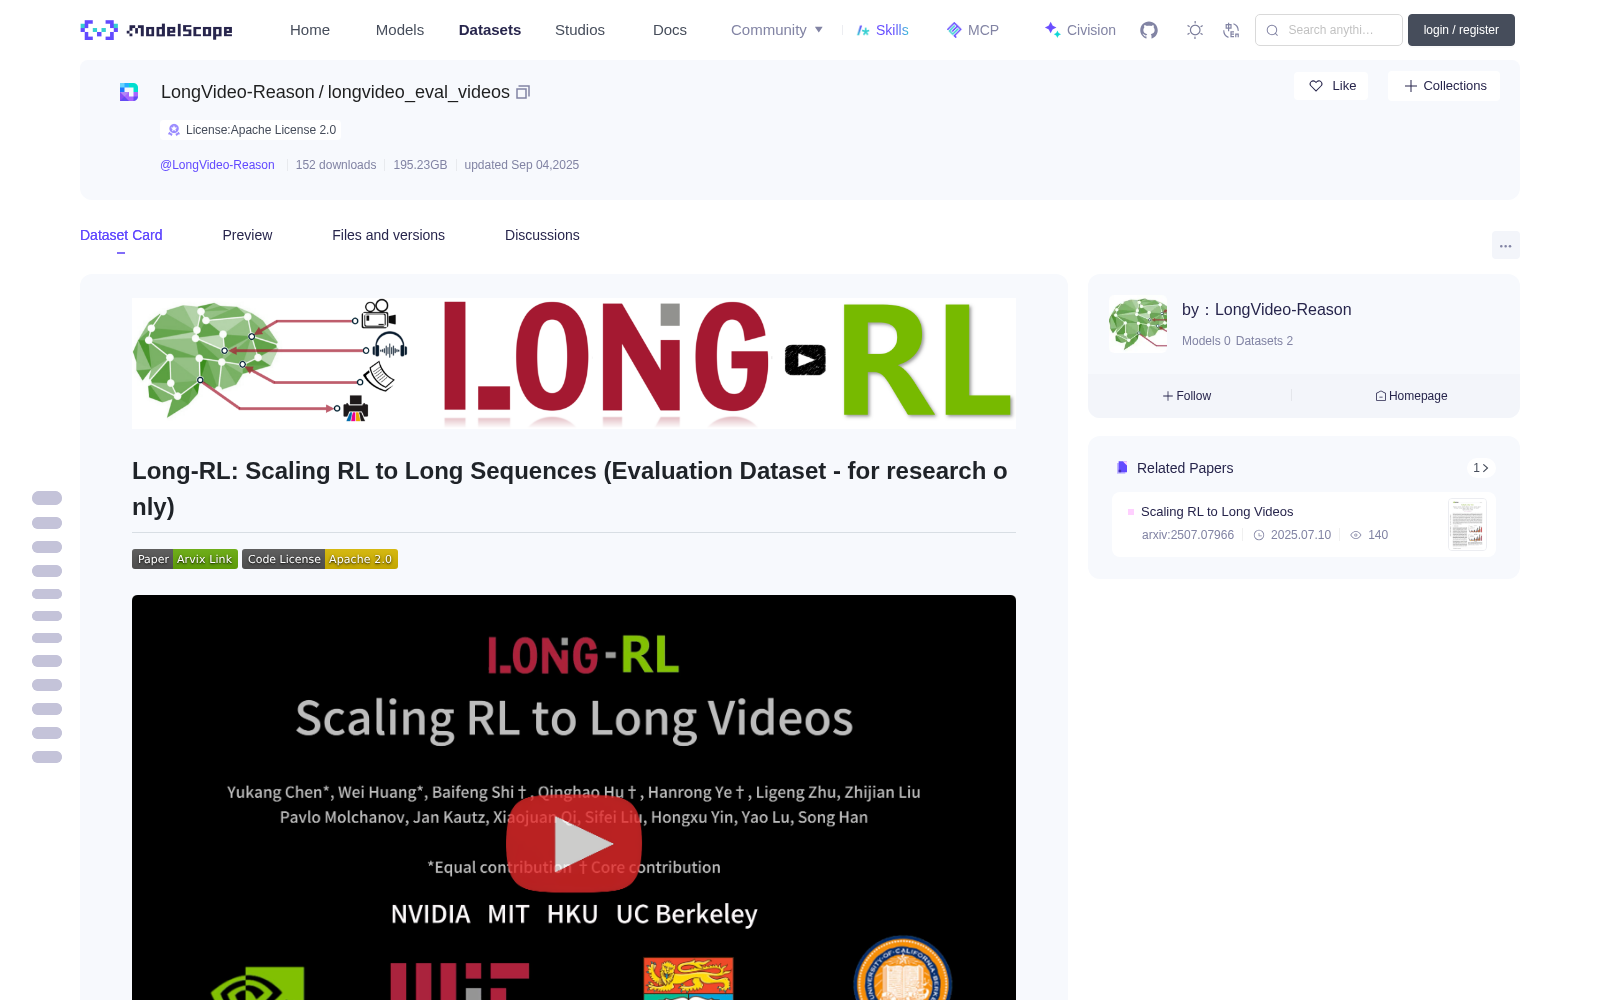Click the organization brain avatar in sidebar
This screenshot has width=1600, height=1000.
pos(1138,324)
